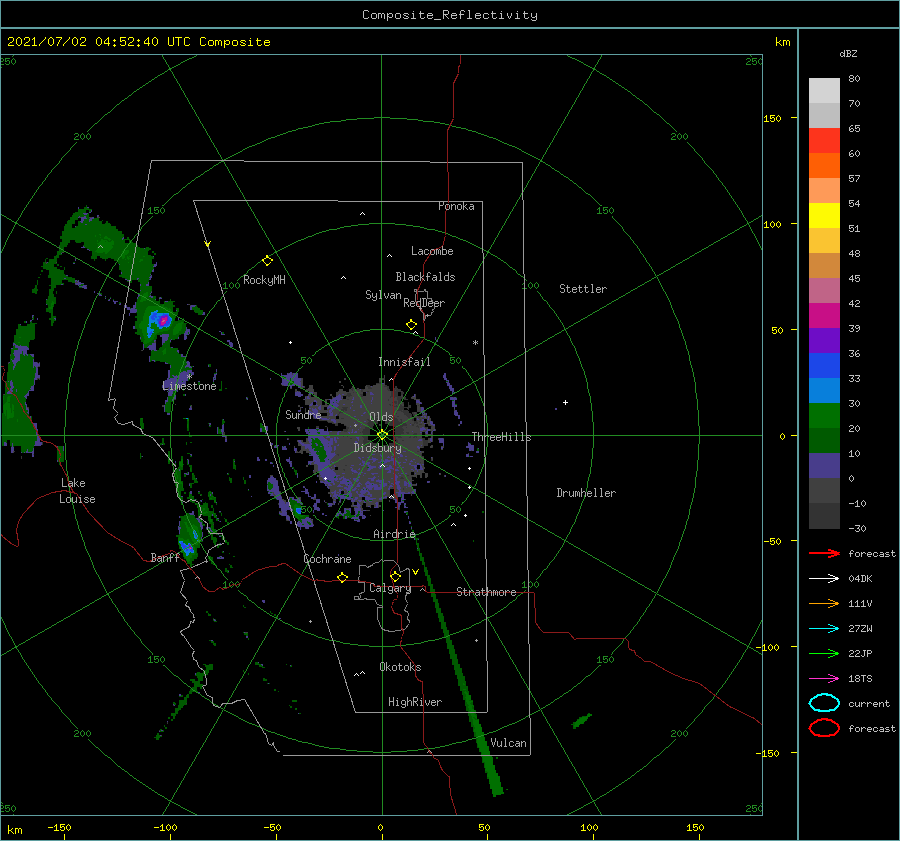Select the orange 111V arrow legend entry
900x841 pixels.
coord(824,603)
